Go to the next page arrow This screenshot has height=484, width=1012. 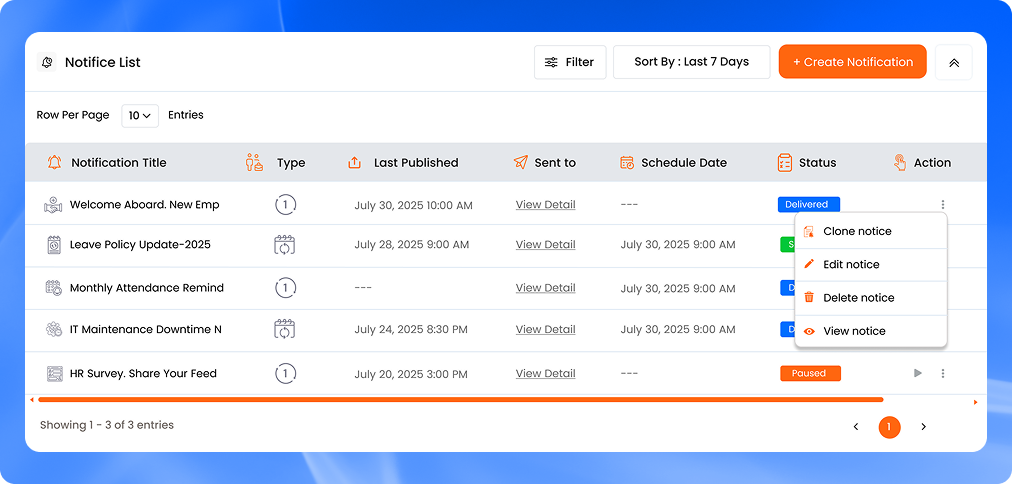923,427
